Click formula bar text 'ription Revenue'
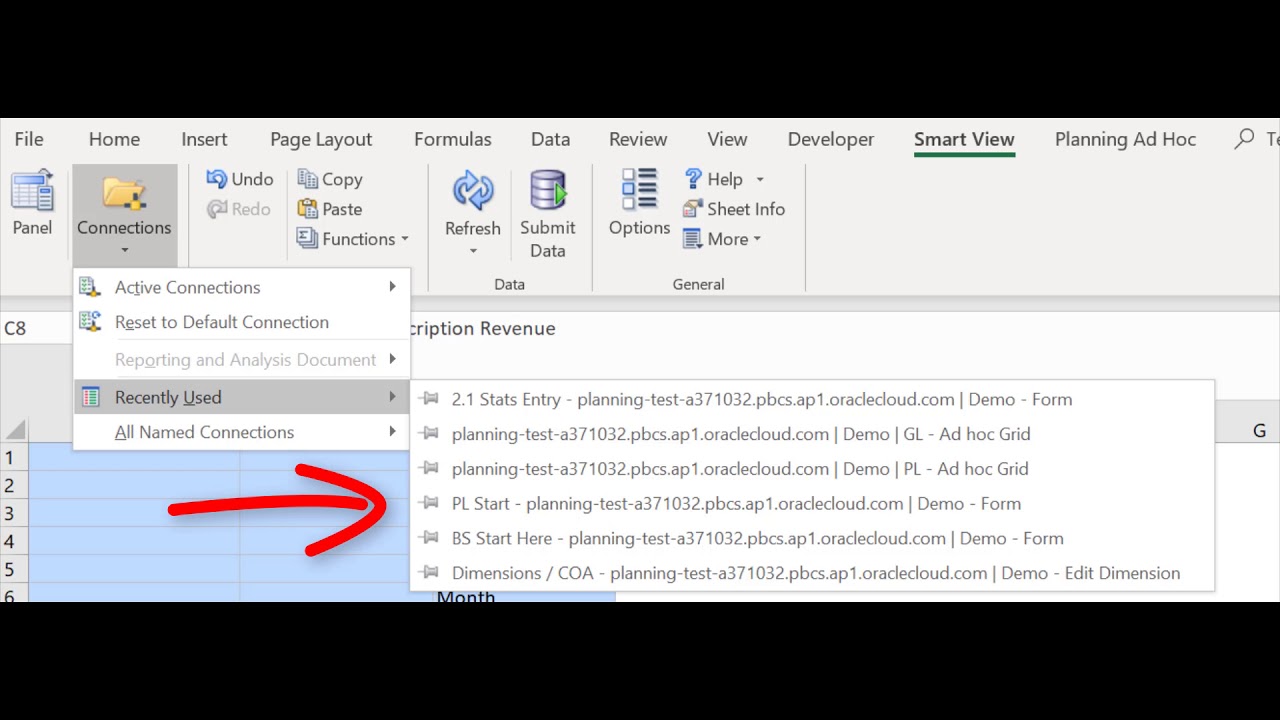Viewport: 1280px width, 720px height. (x=483, y=328)
